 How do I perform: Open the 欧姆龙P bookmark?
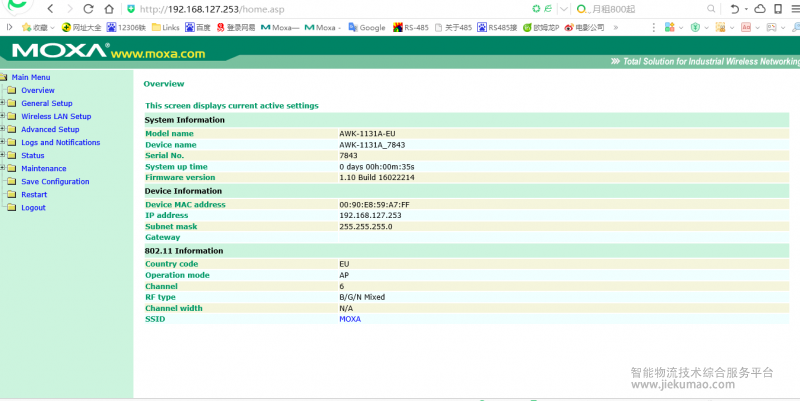[x=541, y=28]
